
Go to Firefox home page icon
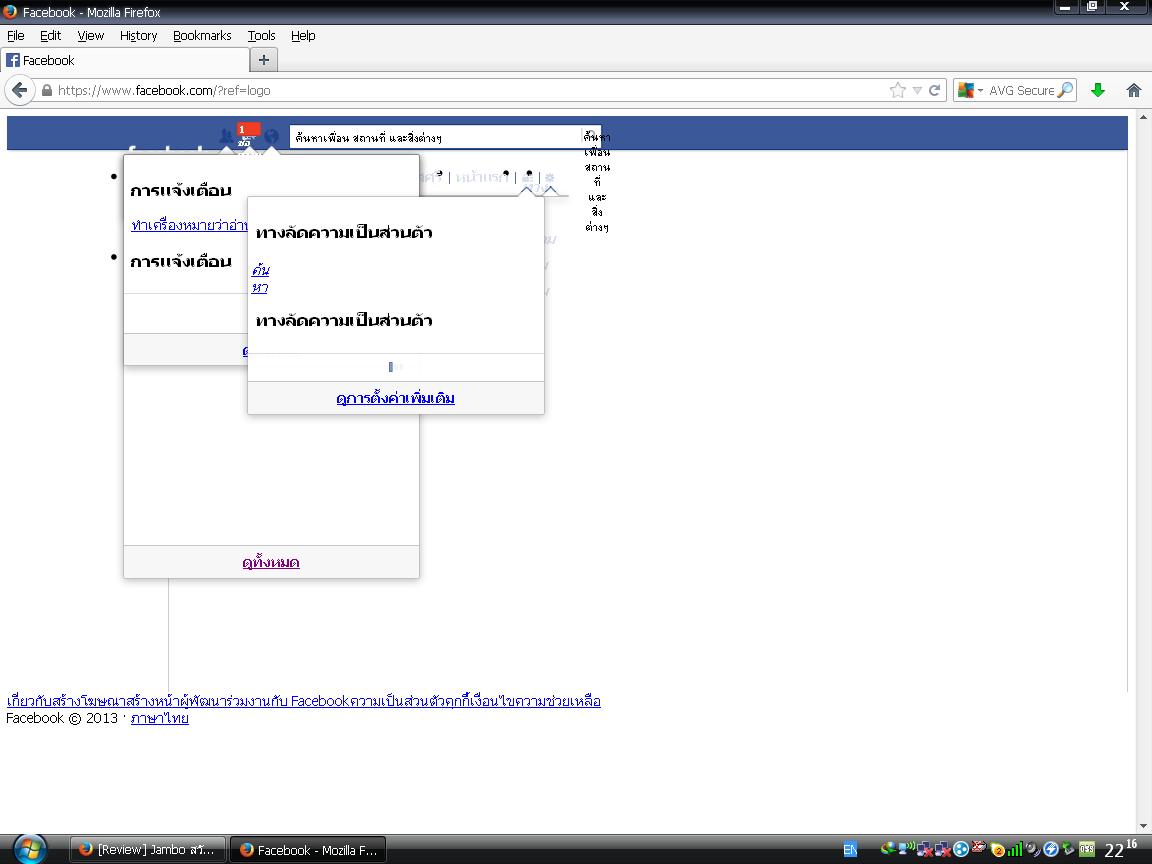(1134, 90)
